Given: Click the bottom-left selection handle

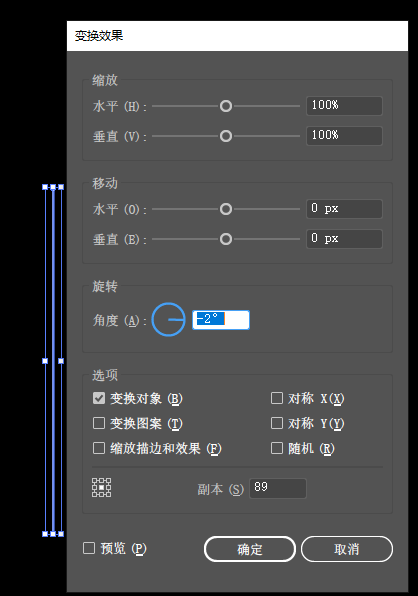Looking at the screenshot, I should [x=45, y=534].
